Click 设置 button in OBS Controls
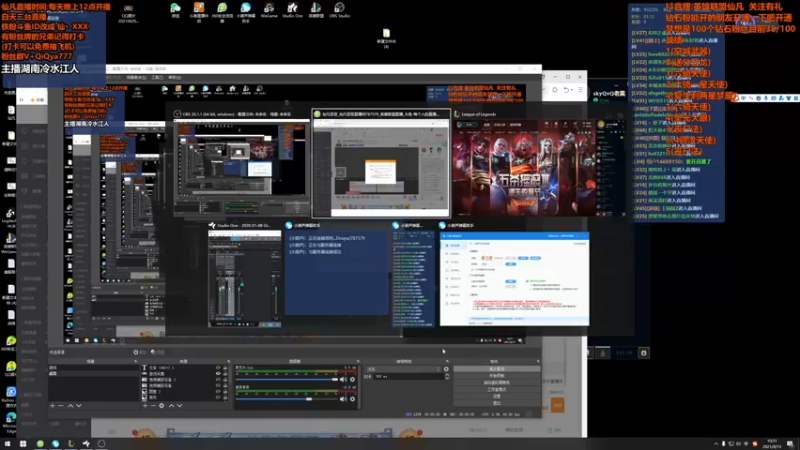This screenshot has height=450, width=800. [x=496, y=396]
